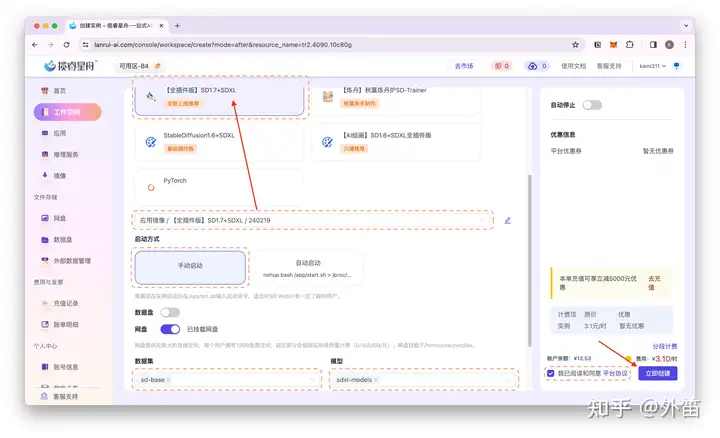Screen dimensions: 720x438
Task: Bookmark the page with the star icon
Action: [575, 45]
